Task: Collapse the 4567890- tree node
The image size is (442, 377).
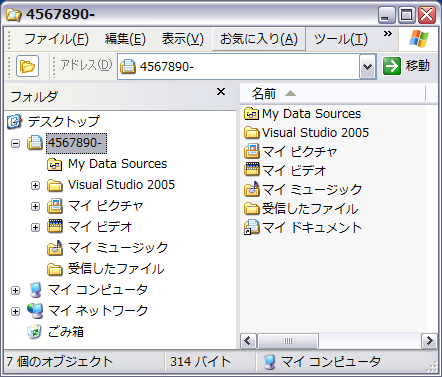Action: [15, 143]
